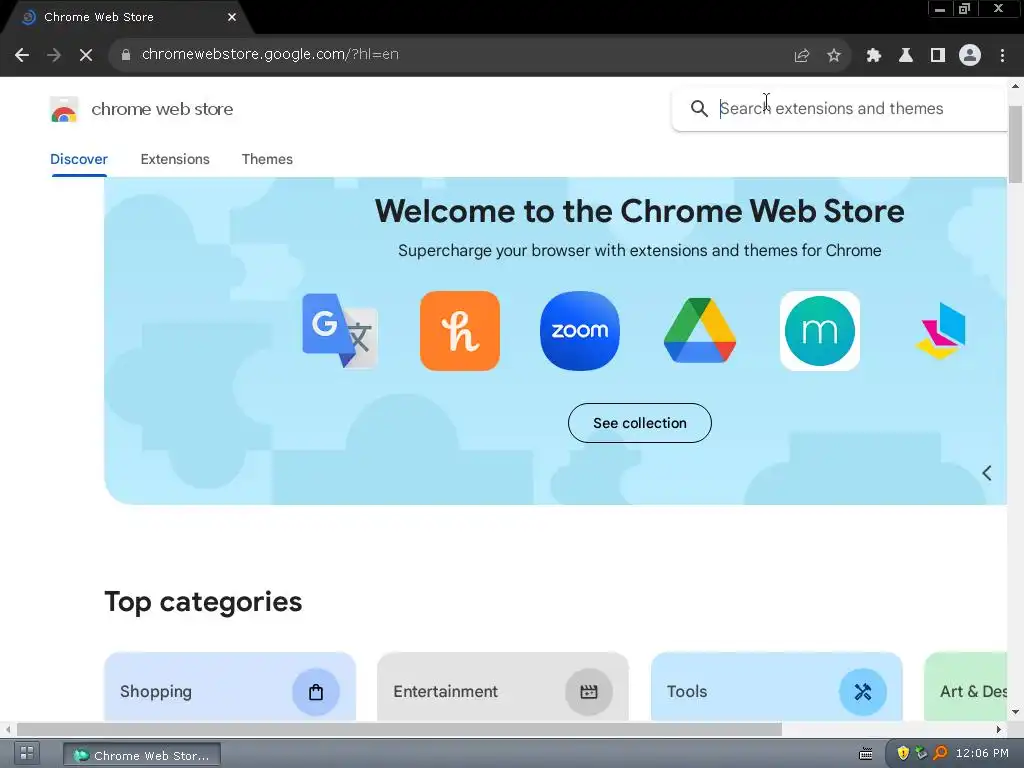Switch to the Themes tab
This screenshot has width=1024, height=768.
pos(267,159)
